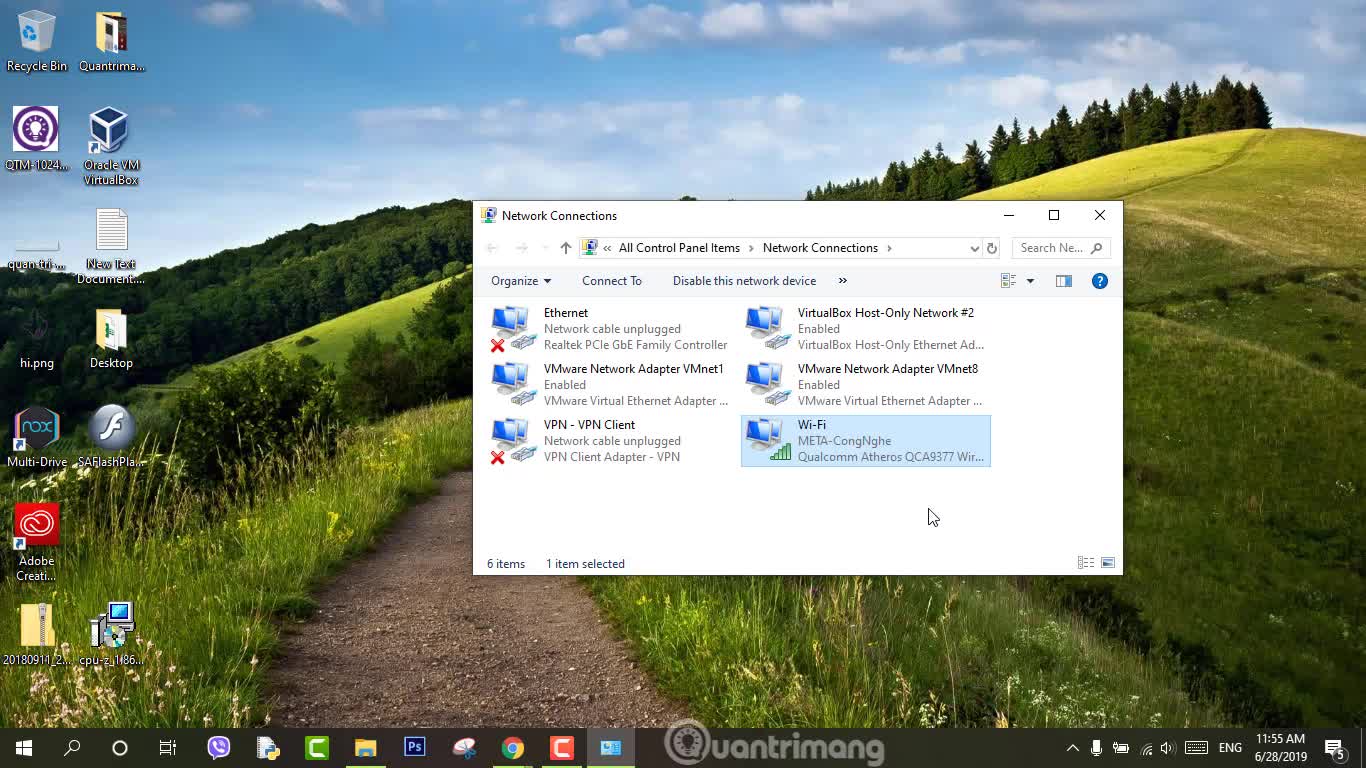Refresh the Network Connections address bar
The image size is (1366, 768).
coord(992,248)
